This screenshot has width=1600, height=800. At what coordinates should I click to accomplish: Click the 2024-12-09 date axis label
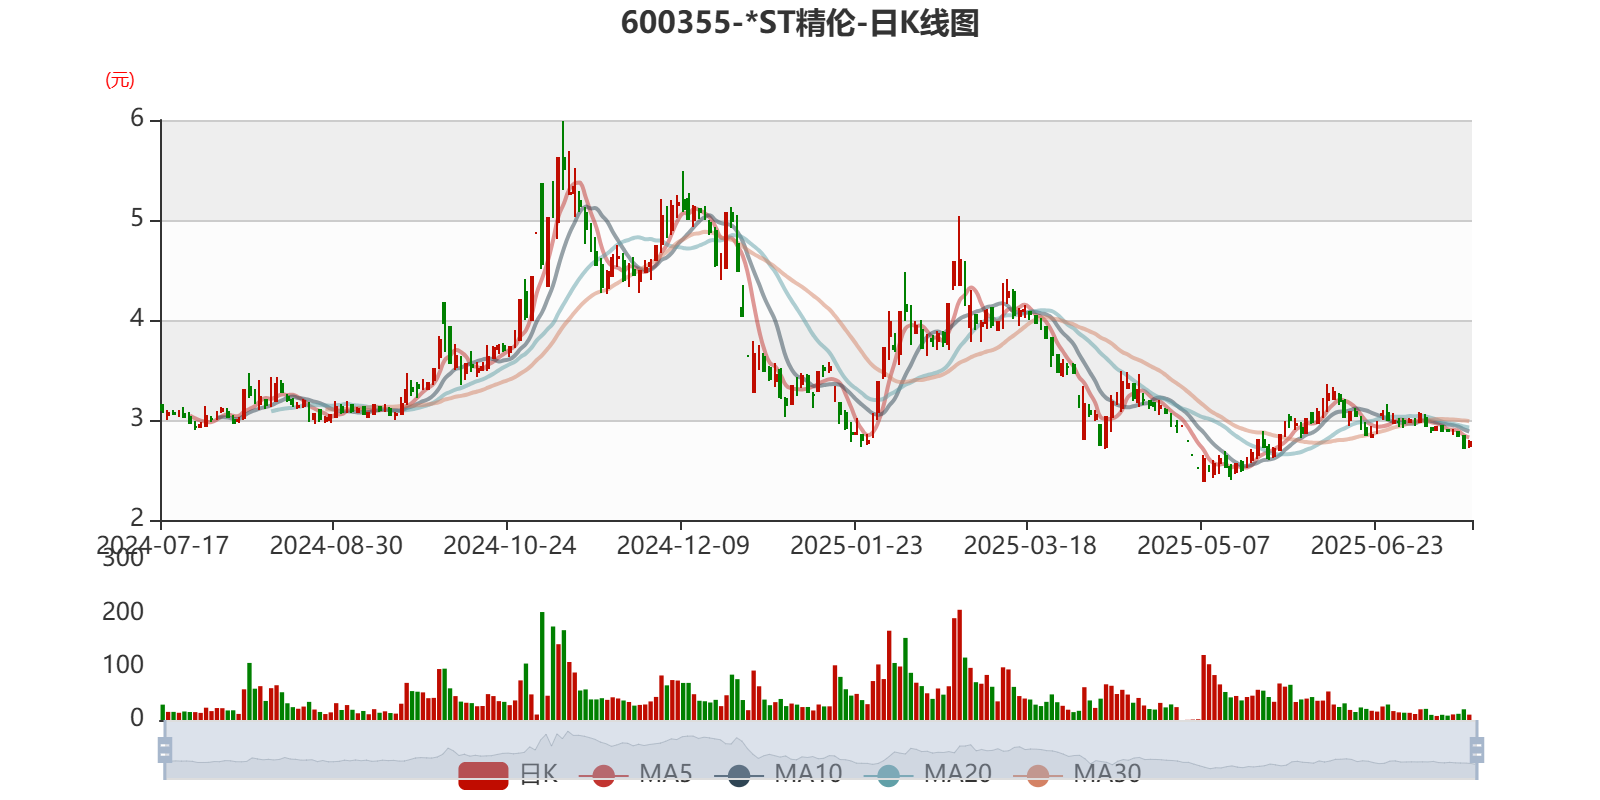(x=683, y=545)
